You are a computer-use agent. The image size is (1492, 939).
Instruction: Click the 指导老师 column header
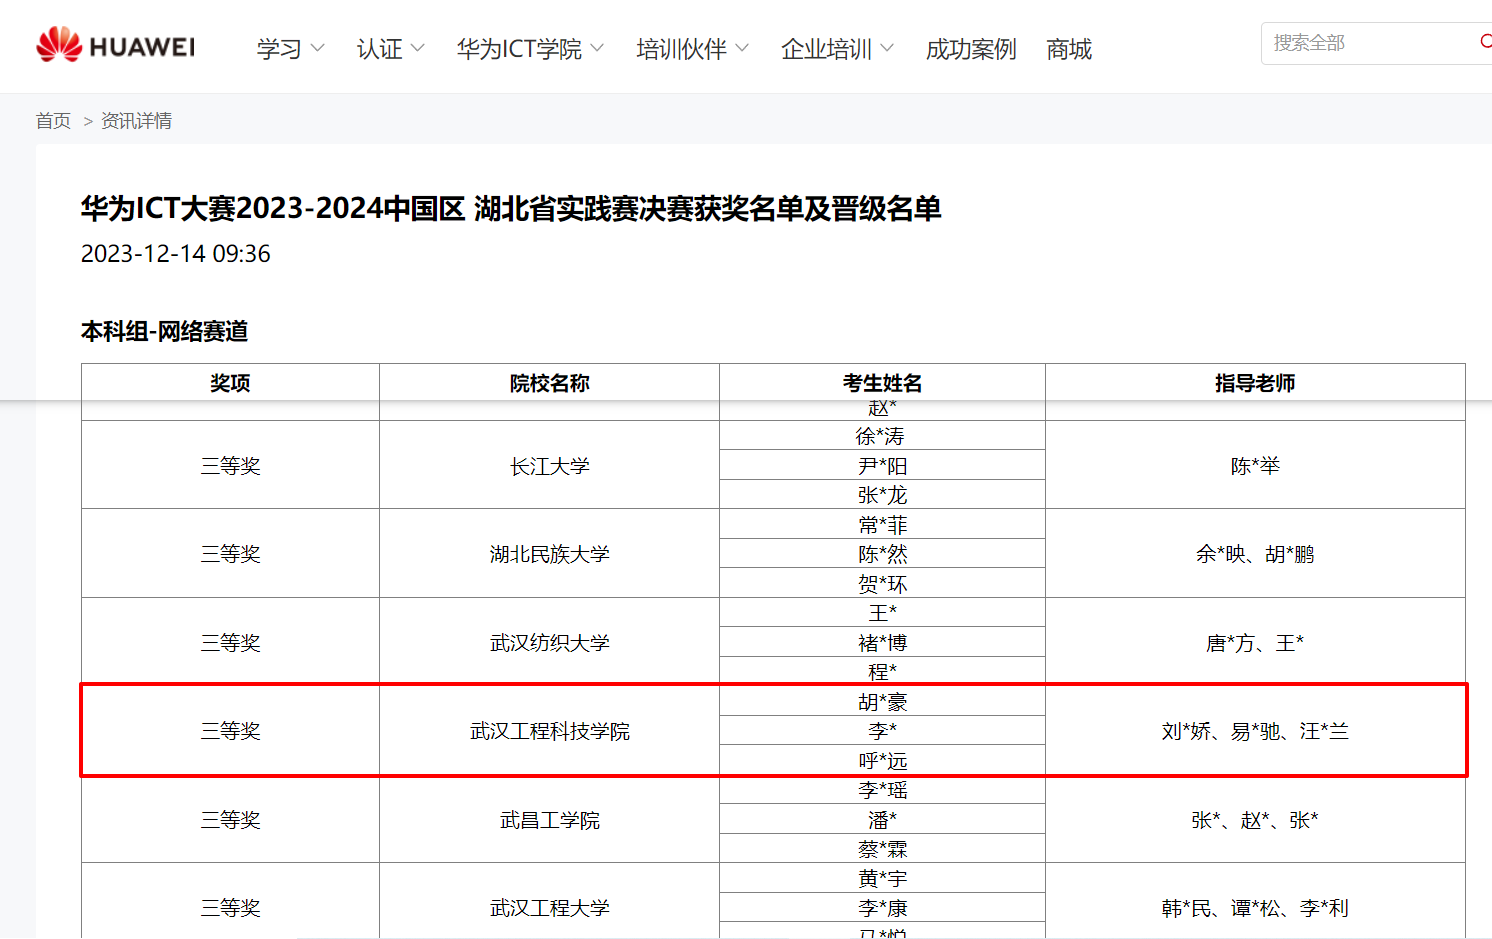(x=1254, y=383)
